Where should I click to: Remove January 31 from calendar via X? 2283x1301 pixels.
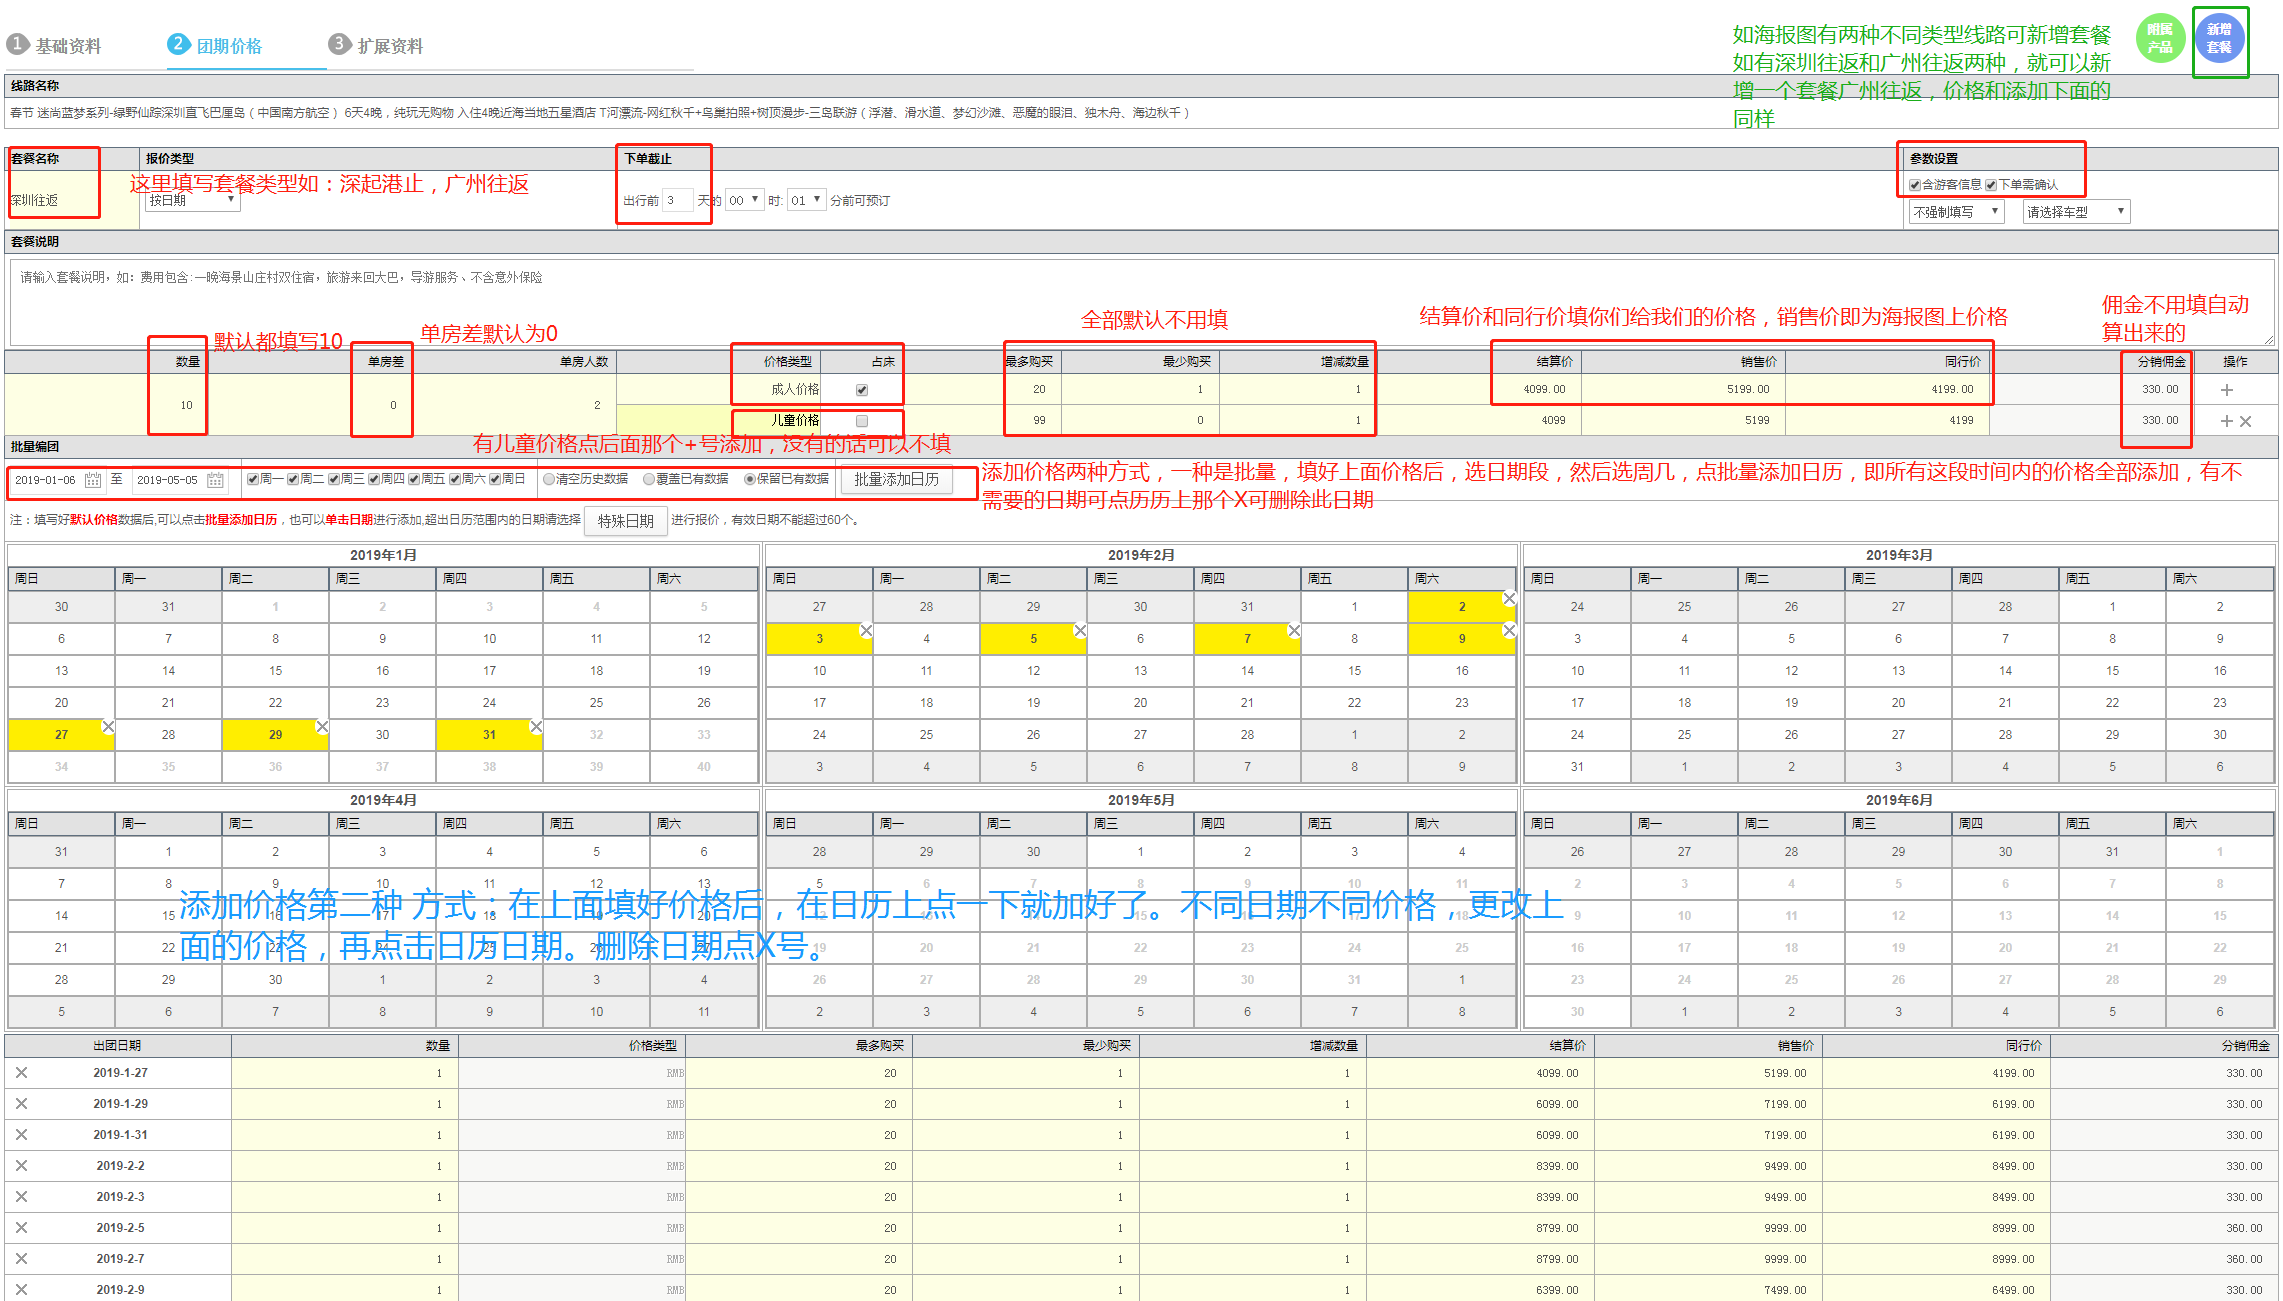[x=536, y=726]
